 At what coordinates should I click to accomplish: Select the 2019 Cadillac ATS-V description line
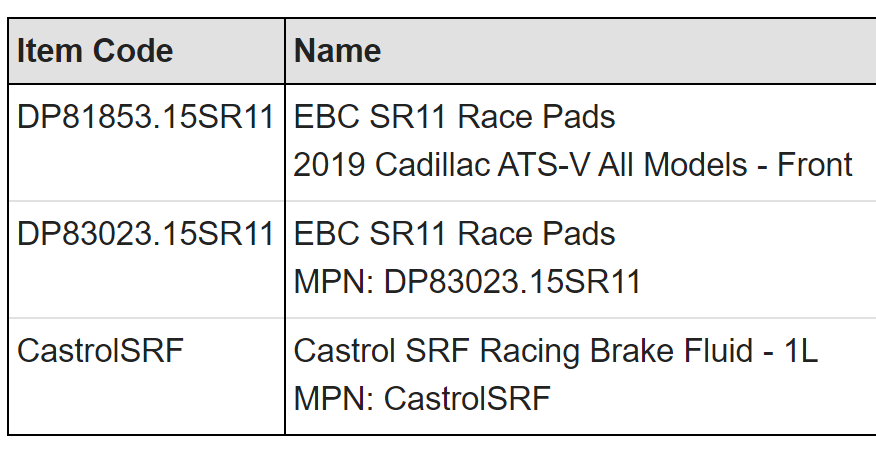pos(572,165)
